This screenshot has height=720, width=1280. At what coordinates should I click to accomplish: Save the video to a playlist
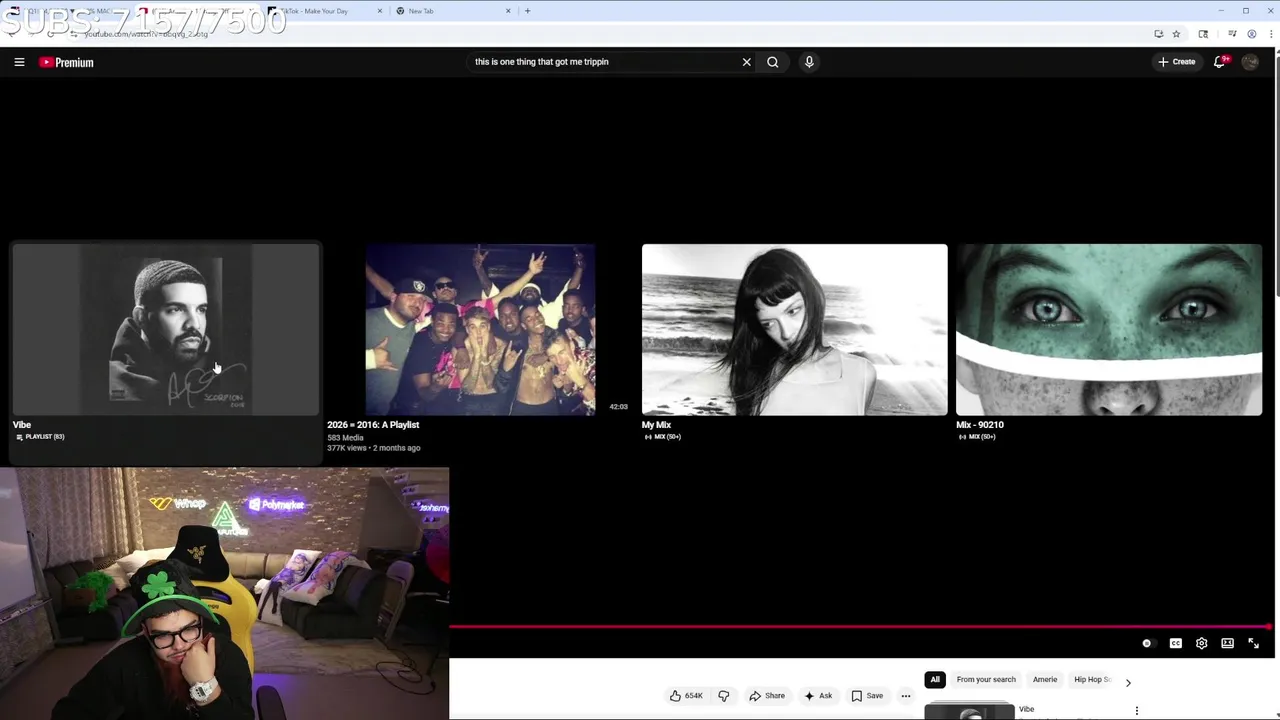pos(867,696)
